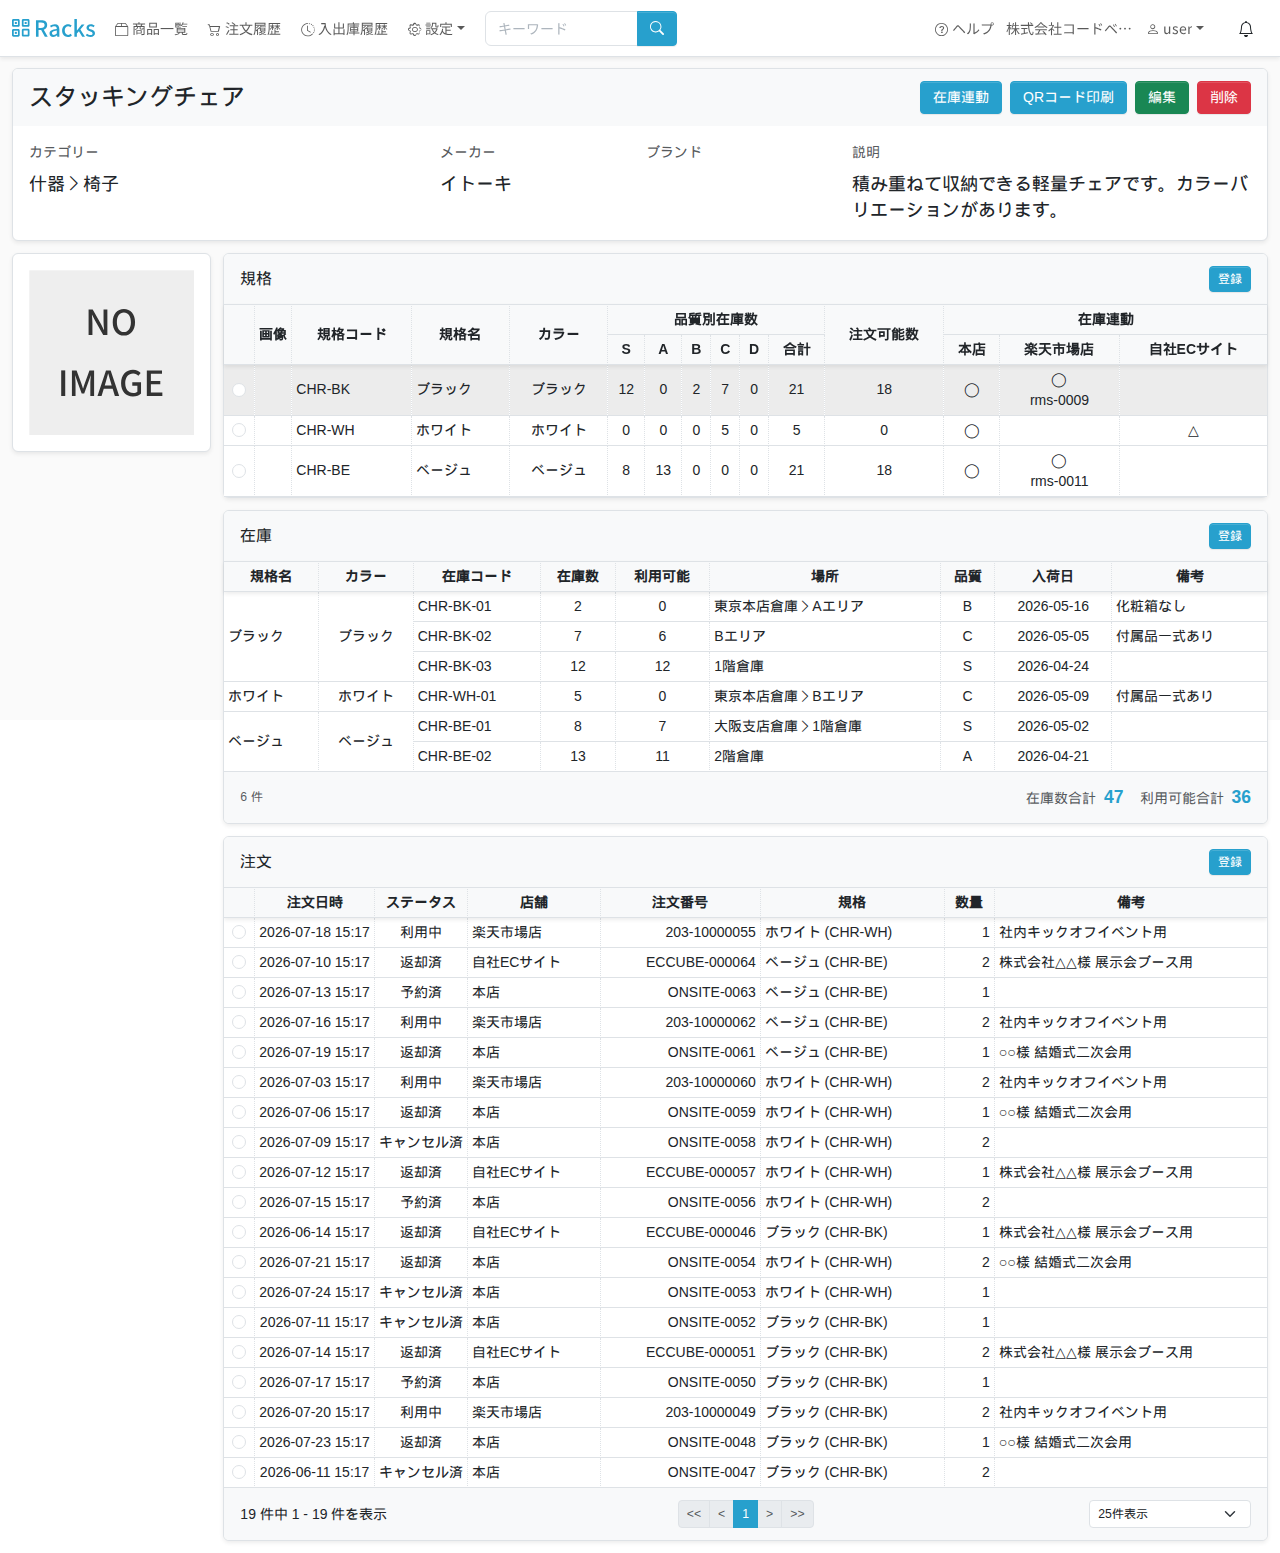Click 登録 in the 在庫 section
Screen dimensions: 1280x1553
pyautogui.click(x=1230, y=536)
